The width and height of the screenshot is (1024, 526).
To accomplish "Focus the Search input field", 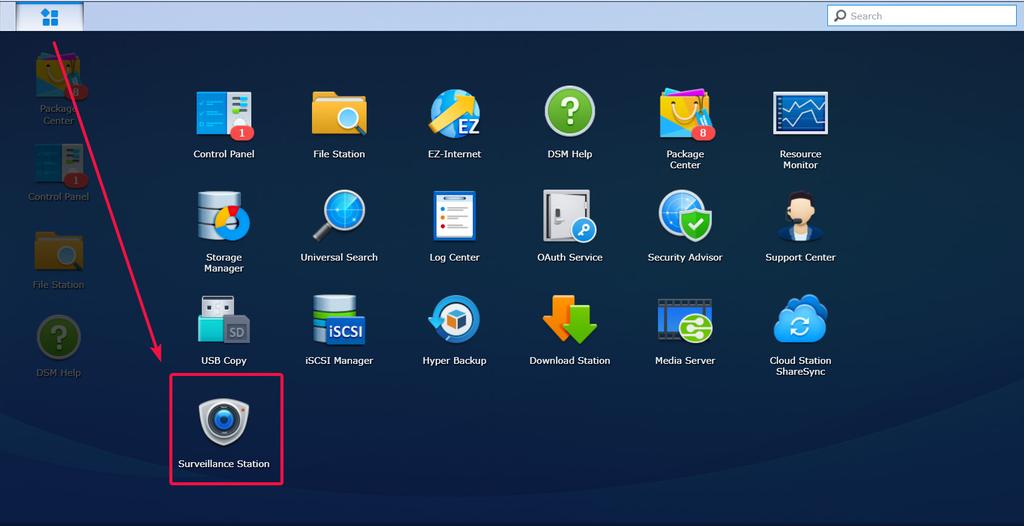I will [x=921, y=16].
